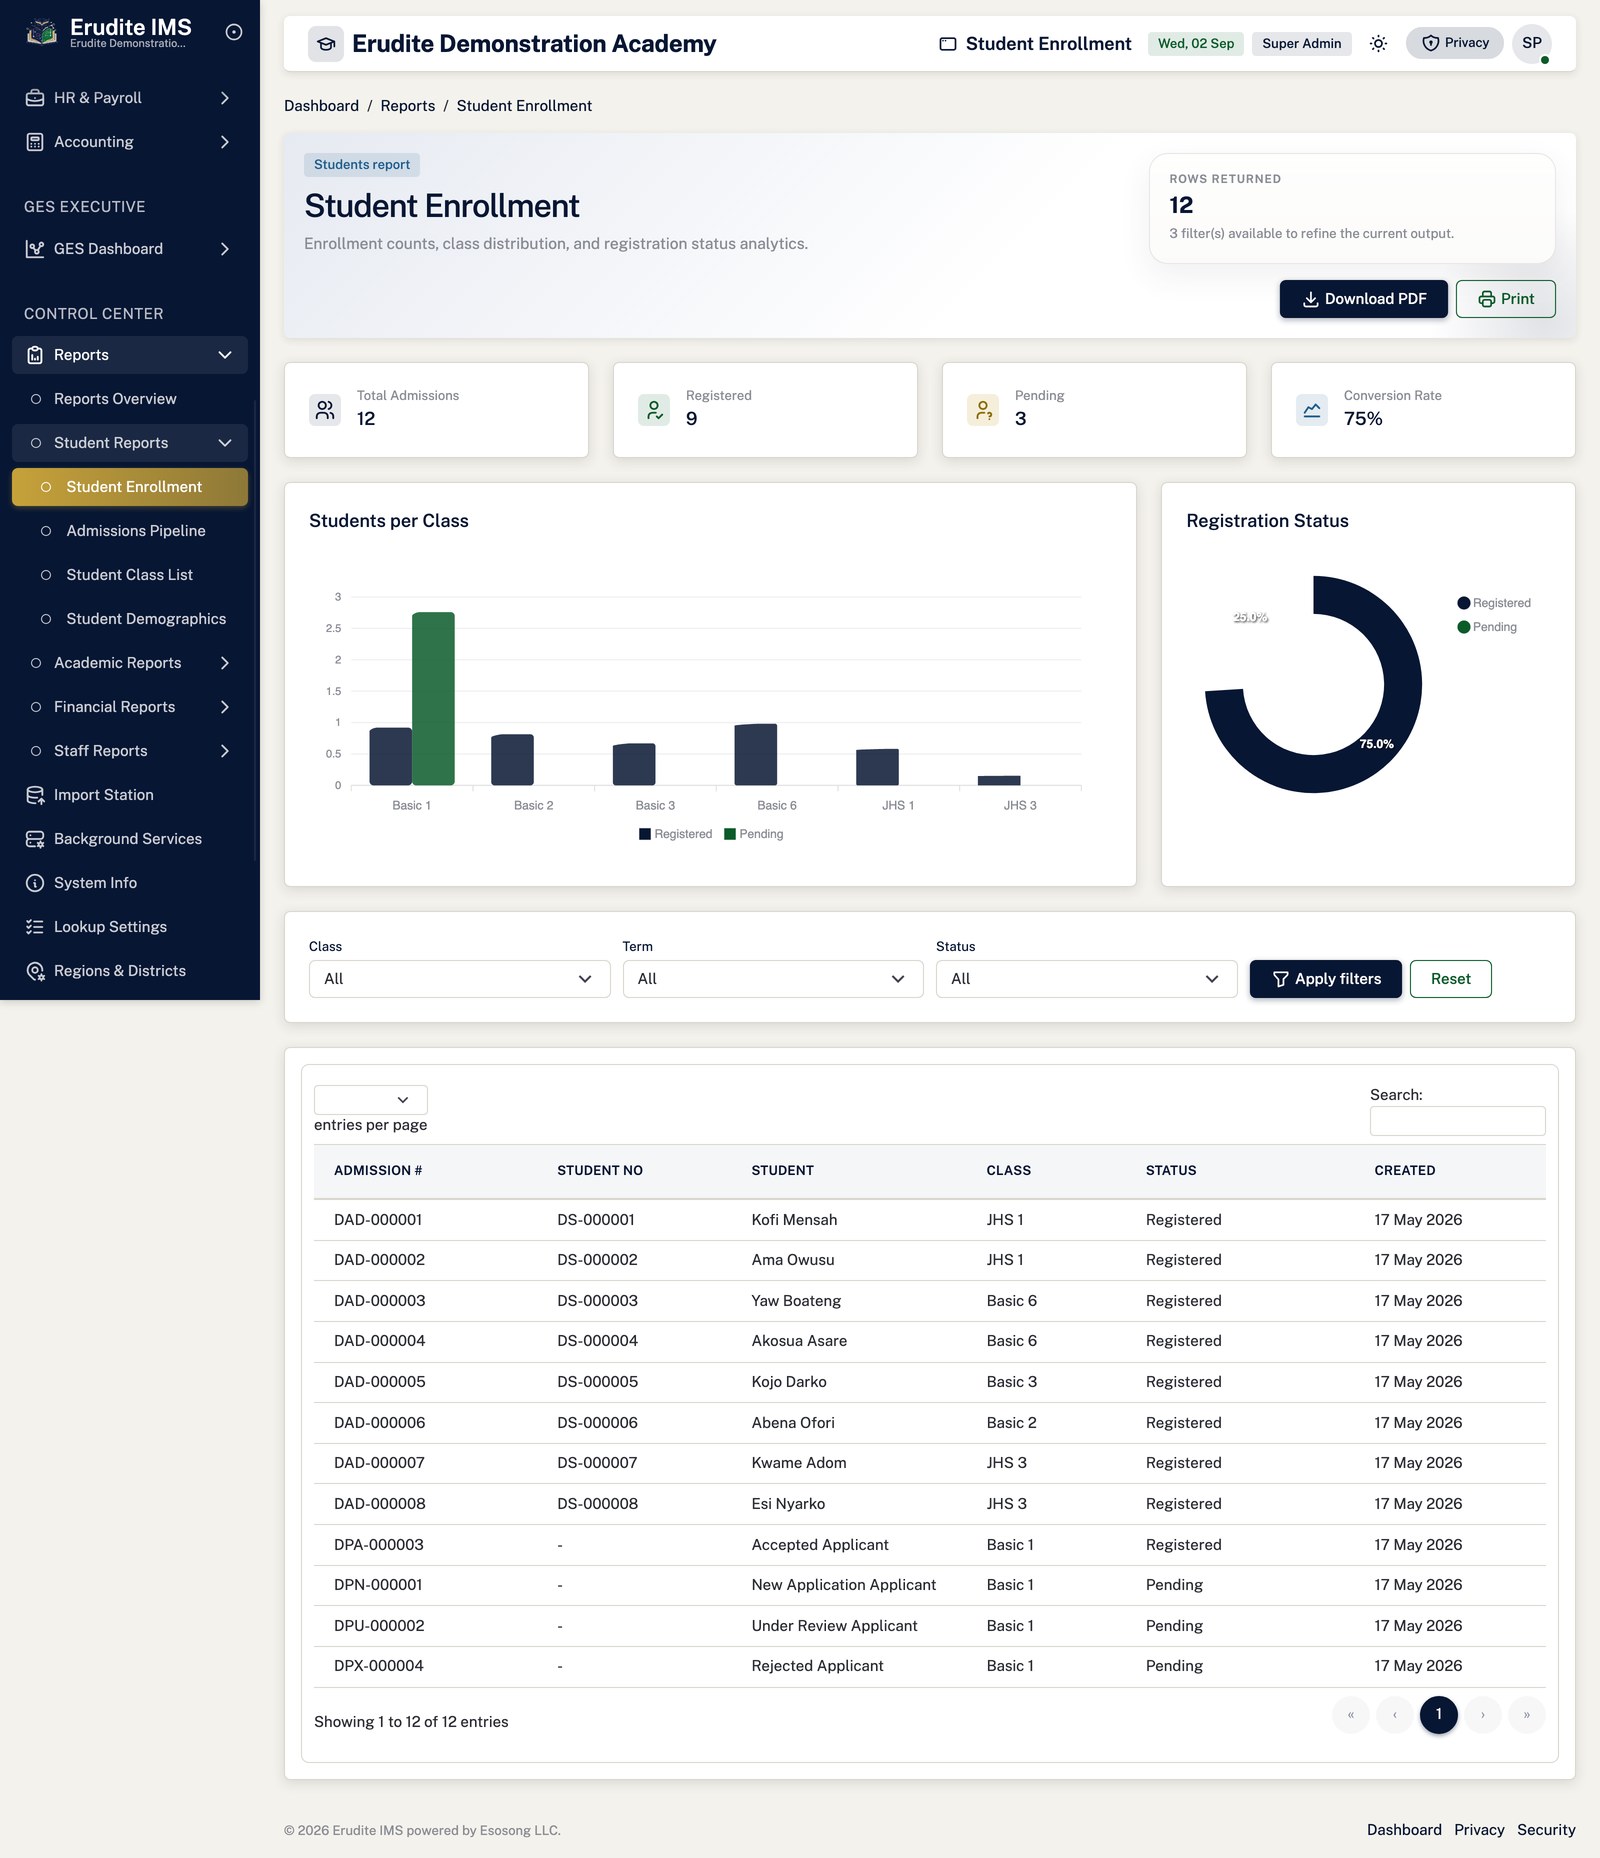Toggle the sidebar collapse circle icon

click(x=234, y=32)
